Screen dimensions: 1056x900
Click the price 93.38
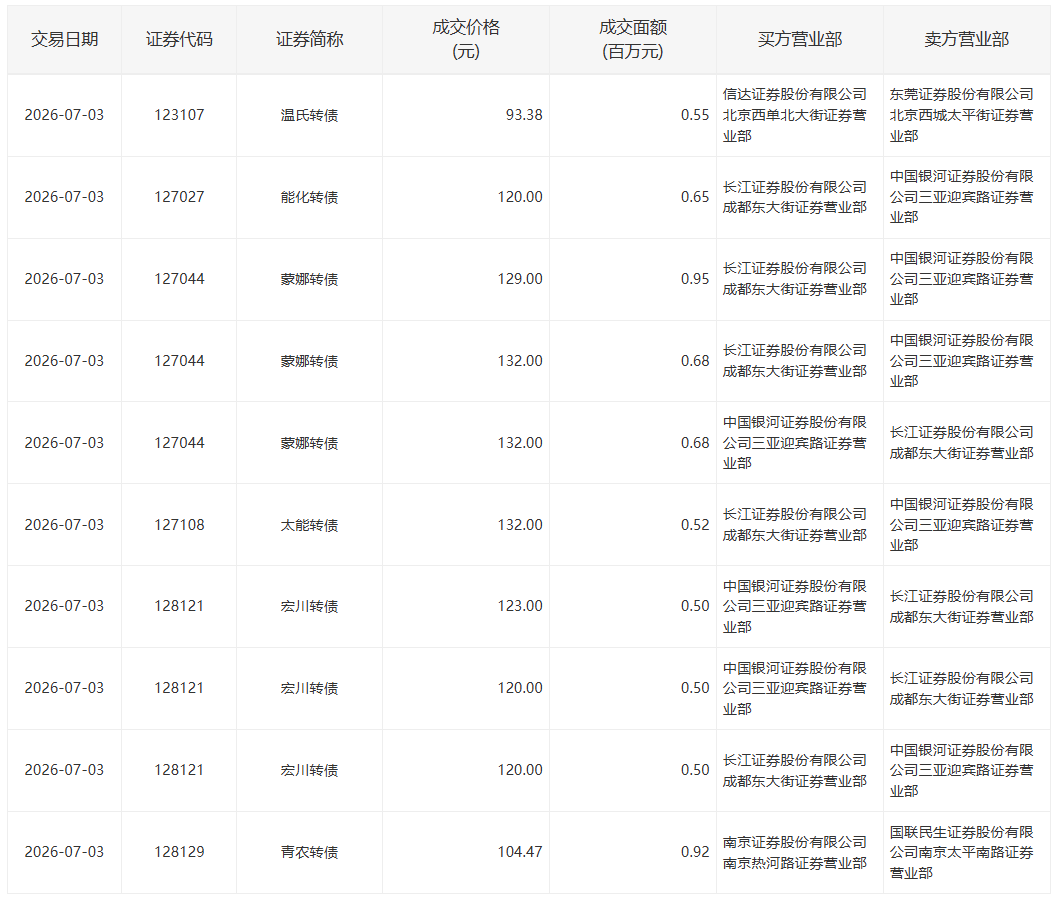tap(524, 115)
